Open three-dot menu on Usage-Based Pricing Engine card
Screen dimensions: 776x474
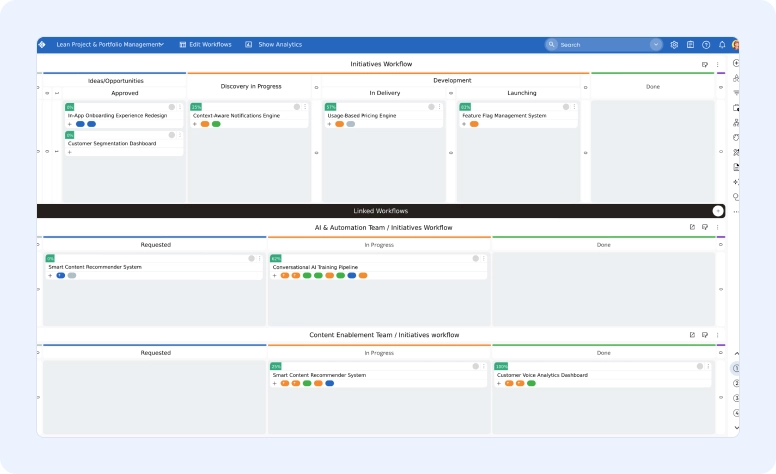440,107
